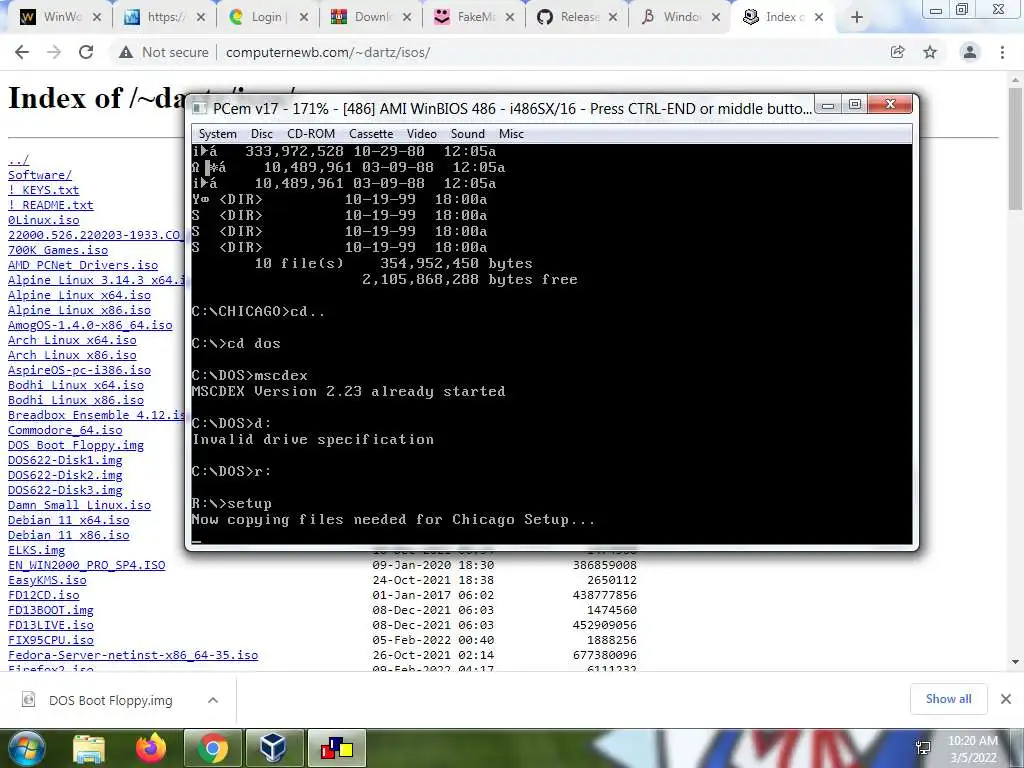Screen dimensions: 1024x768
Task: Close the FakeMe tab
Action: point(510,17)
